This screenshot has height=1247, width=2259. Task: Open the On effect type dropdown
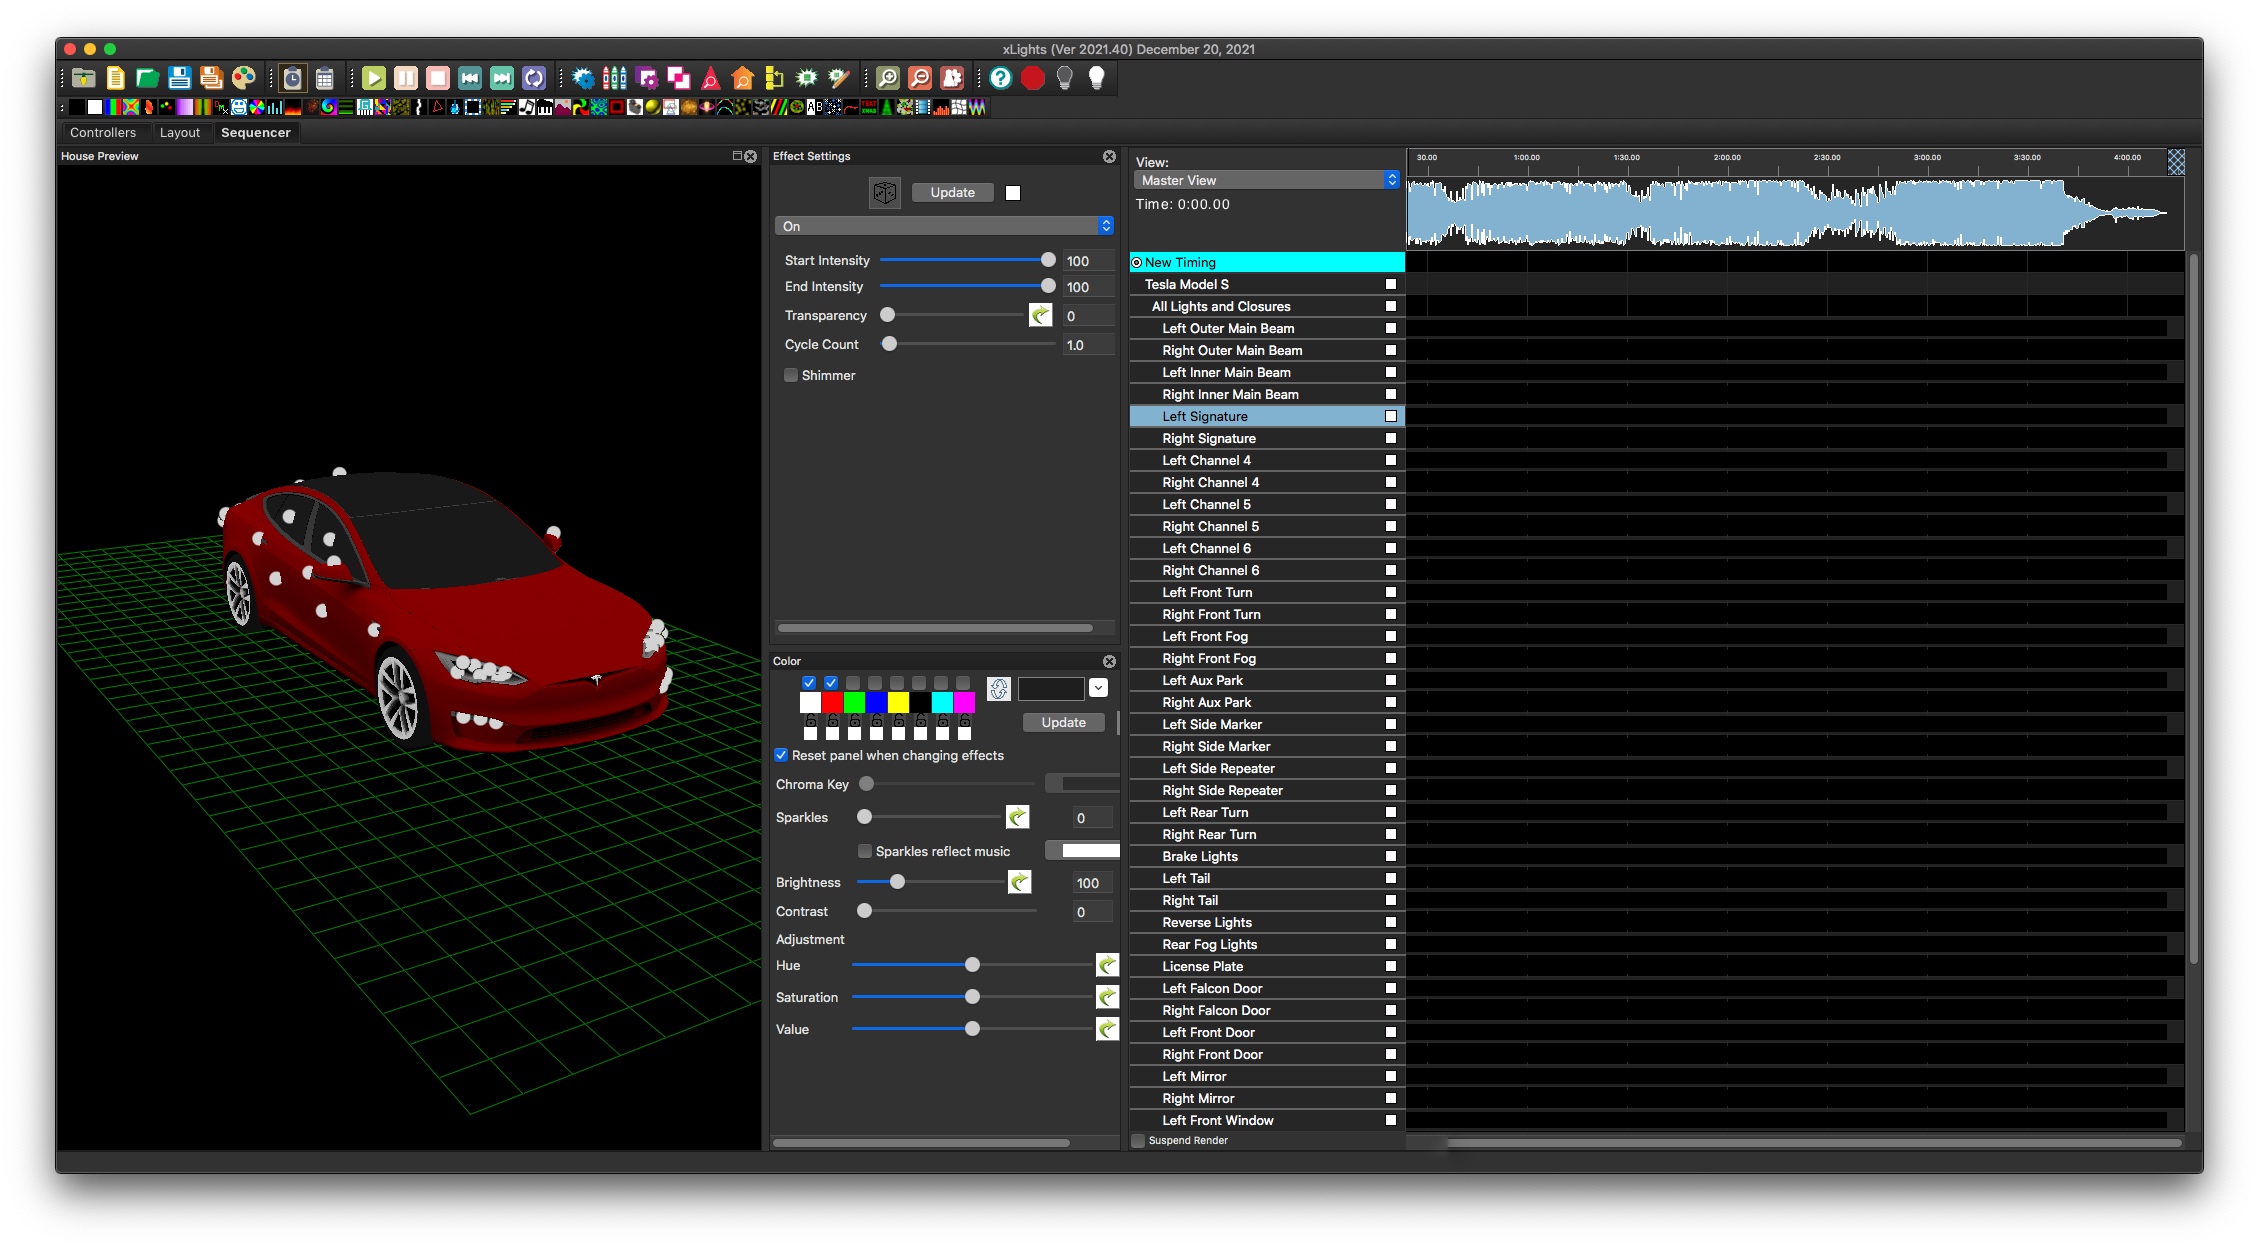944,227
